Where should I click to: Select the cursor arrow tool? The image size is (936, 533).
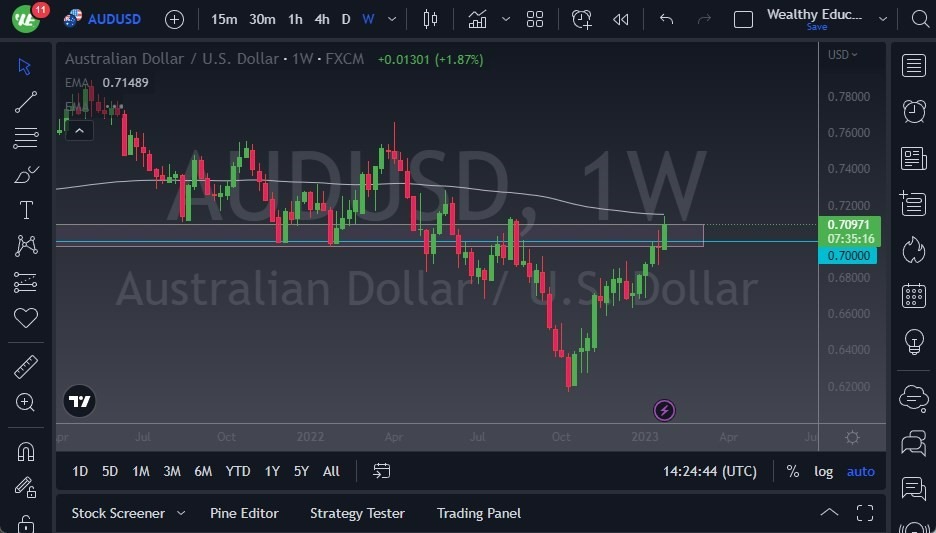point(25,66)
